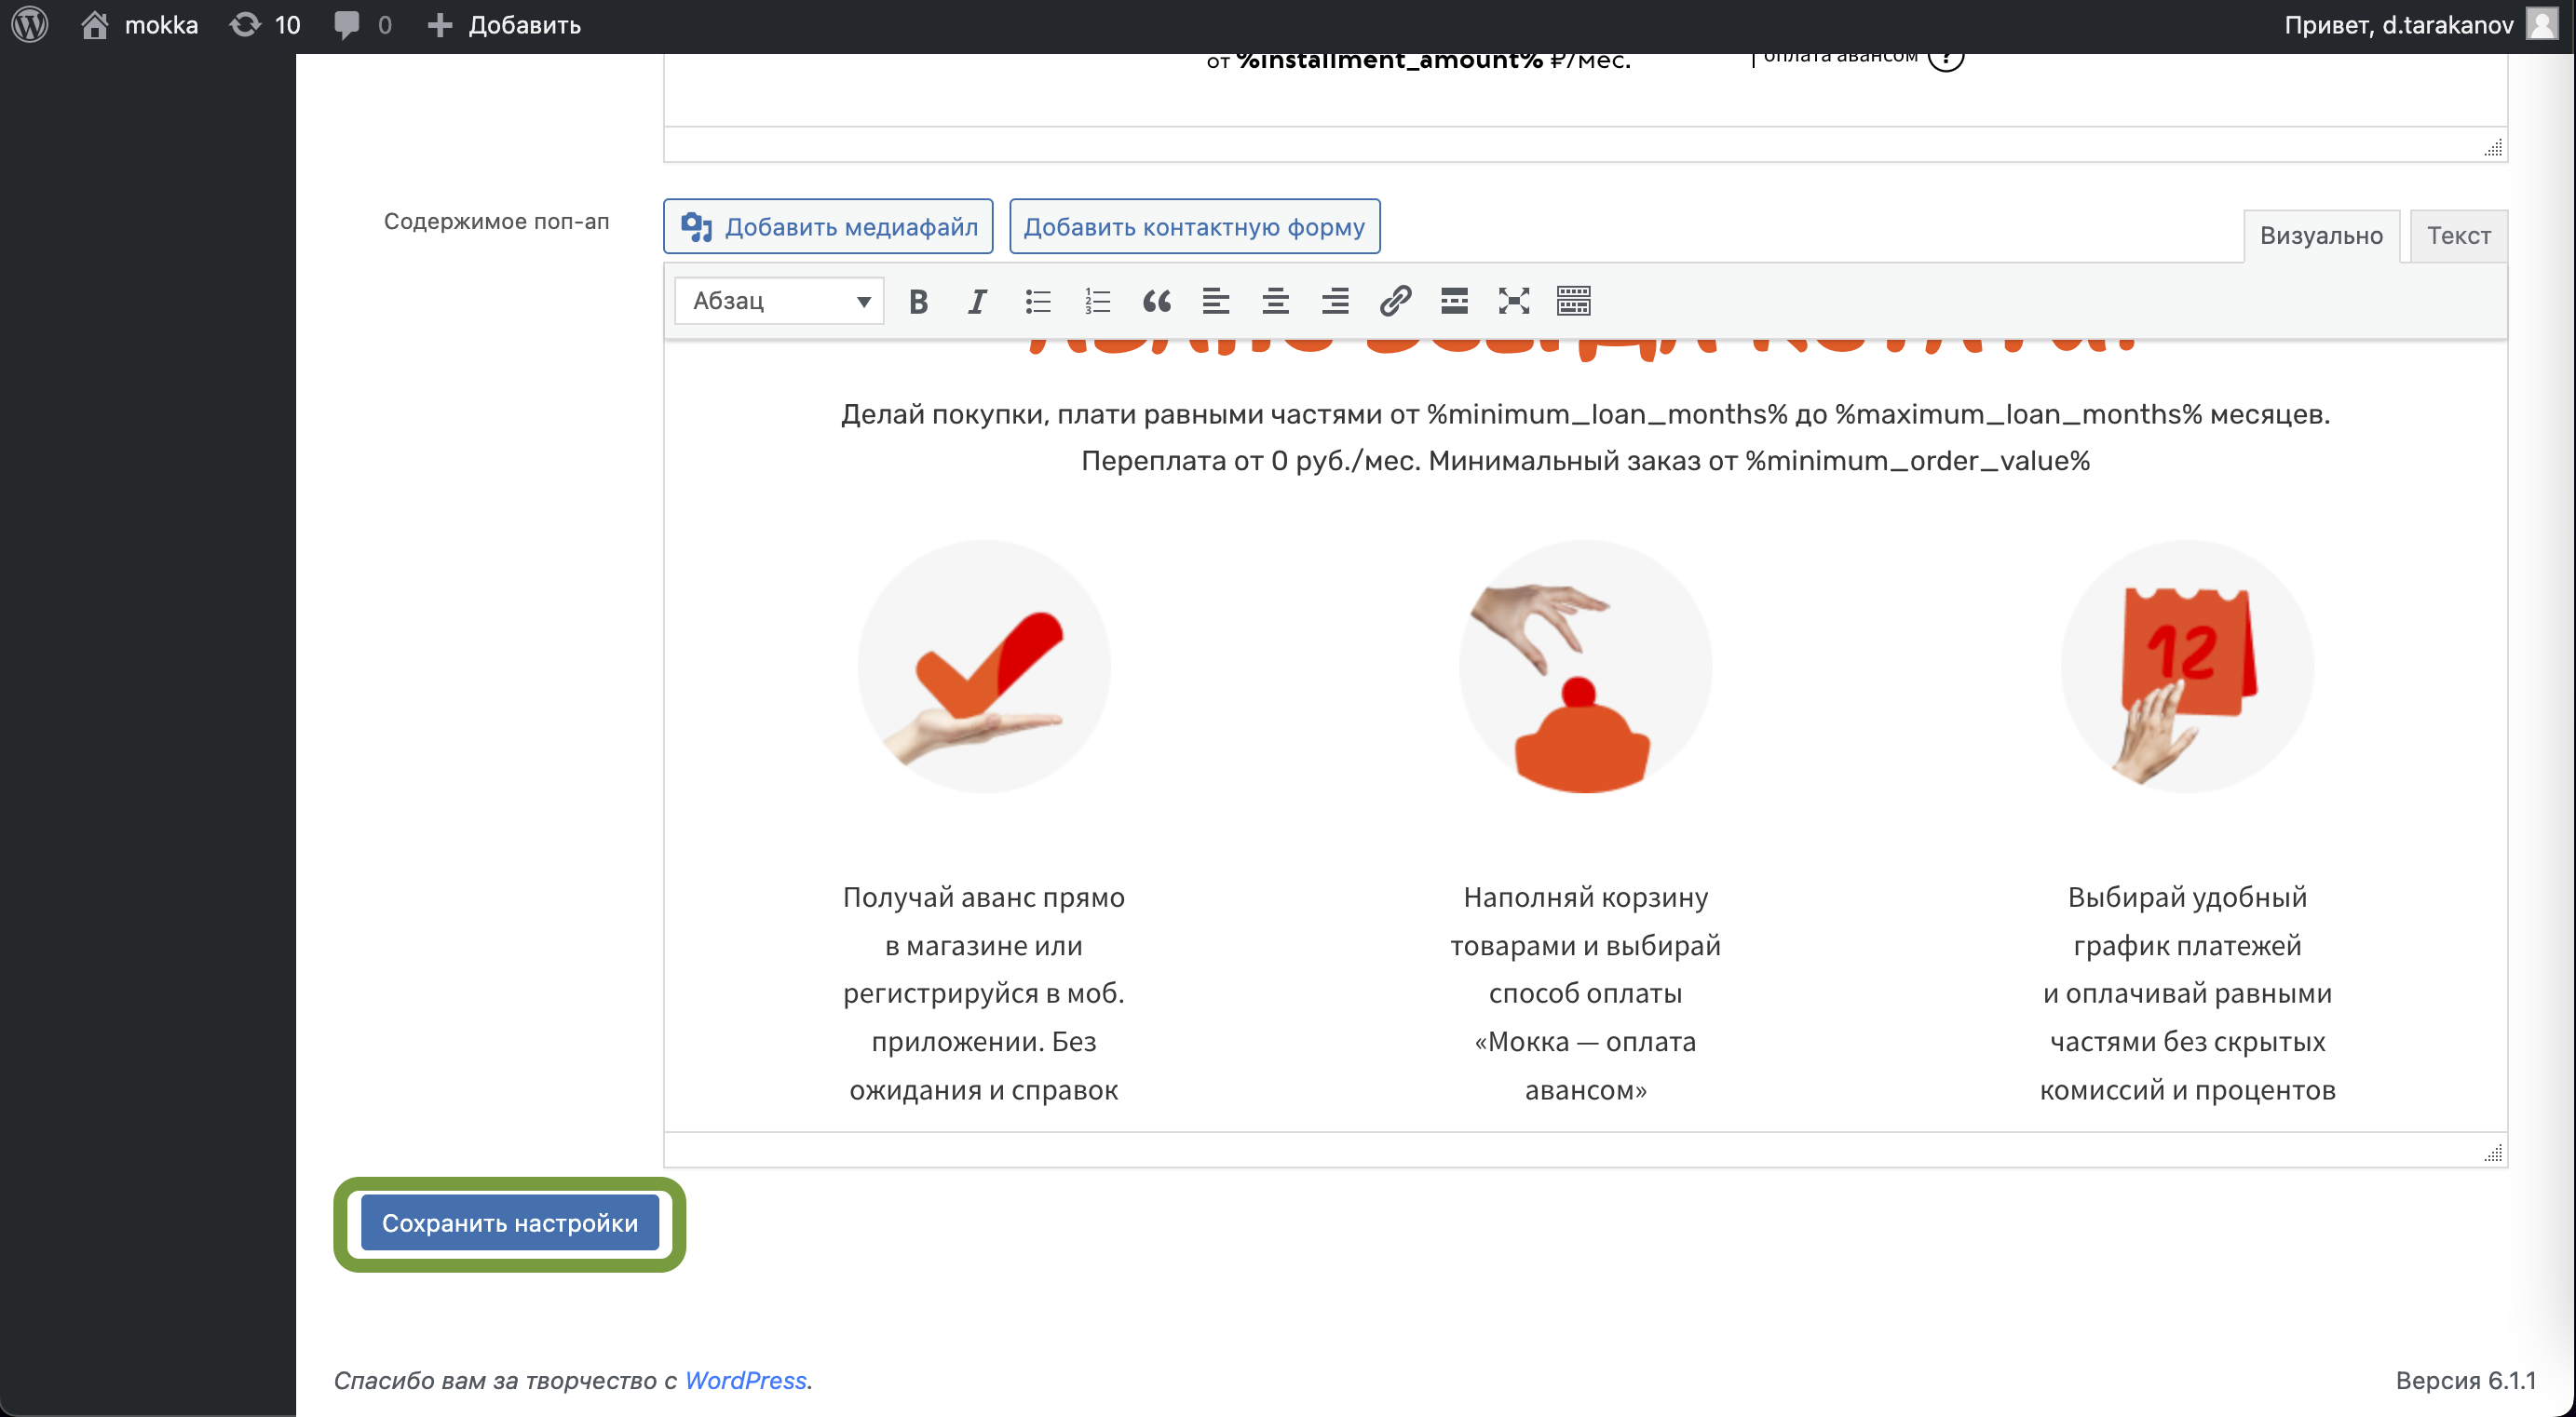Open the 10 pending updates
This screenshot has width=2576, height=1417.
[265, 25]
